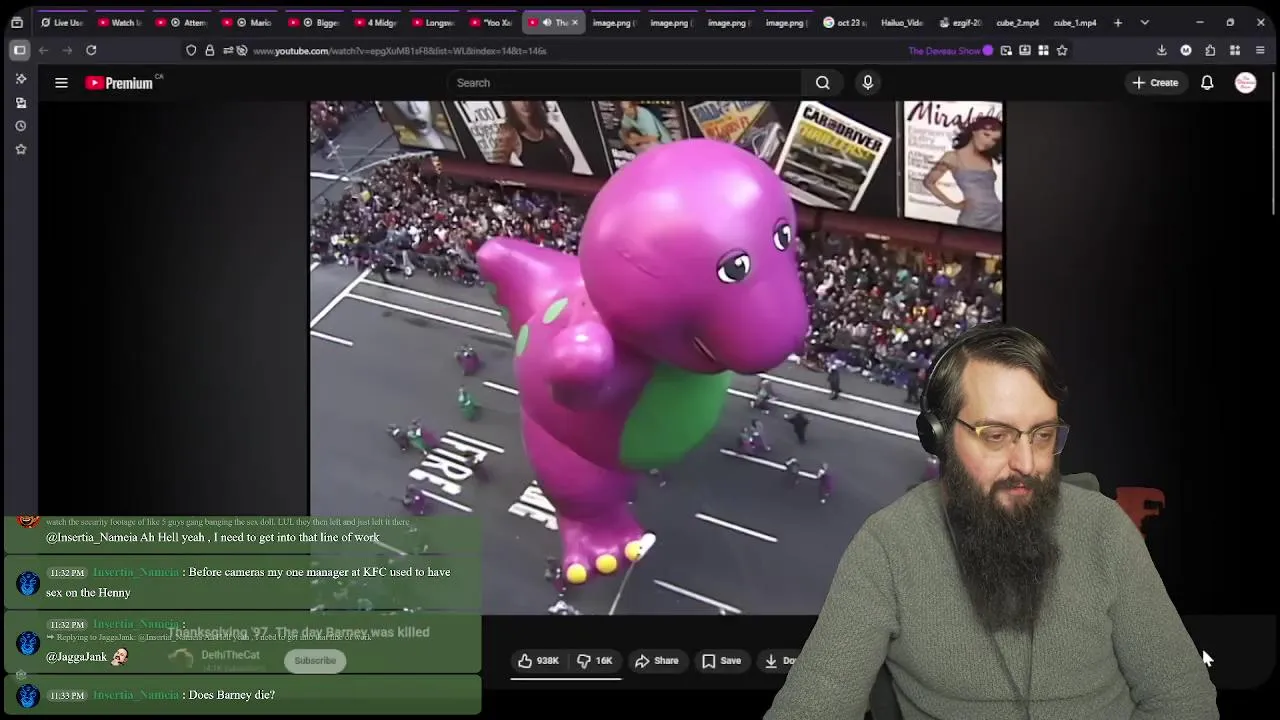The height and width of the screenshot is (720, 1280).
Task: Click the save-page icon in address bar
Action: [1025, 50]
